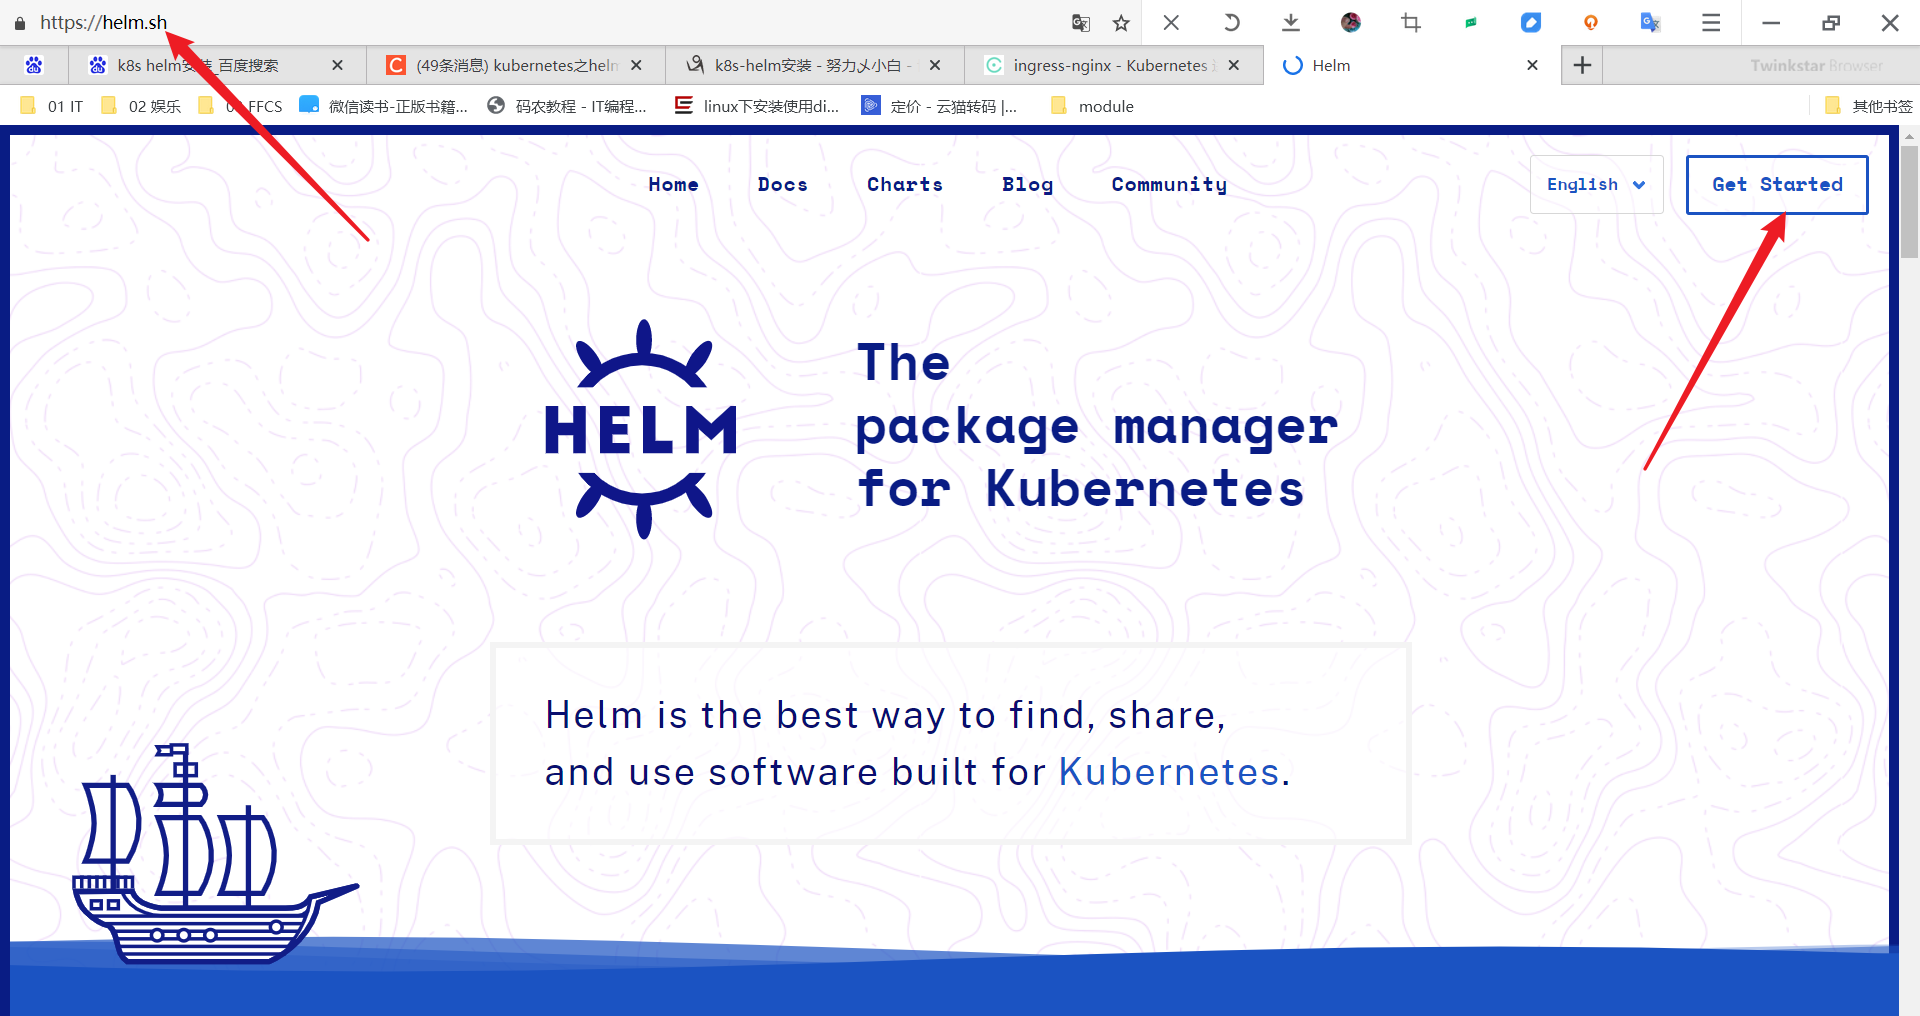The height and width of the screenshot is (1016, 1920).
Task: Click the scrollbar up arrow
Action: click(x=1909, y=136)
